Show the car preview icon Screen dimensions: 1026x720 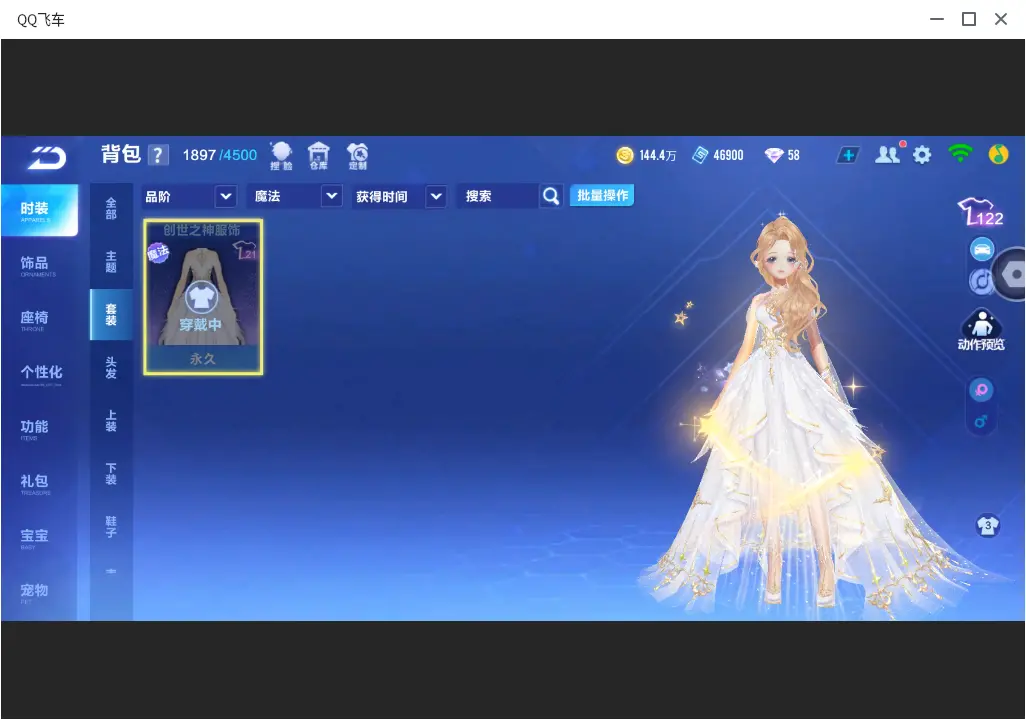982,249
